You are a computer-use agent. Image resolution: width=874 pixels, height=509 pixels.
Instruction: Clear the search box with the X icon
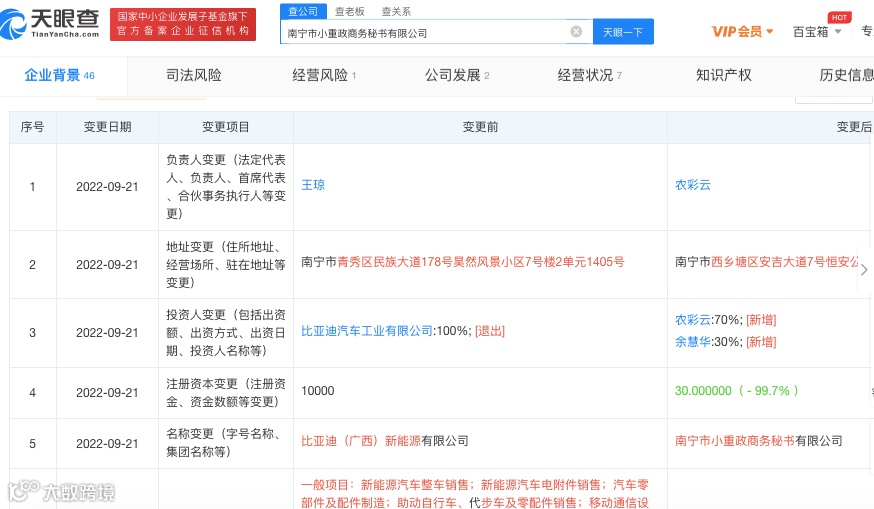(x=576, y=32)
